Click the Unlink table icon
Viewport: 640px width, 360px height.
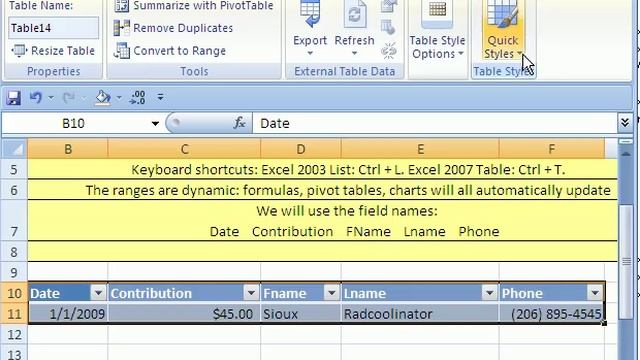click(x=389, y=51)
